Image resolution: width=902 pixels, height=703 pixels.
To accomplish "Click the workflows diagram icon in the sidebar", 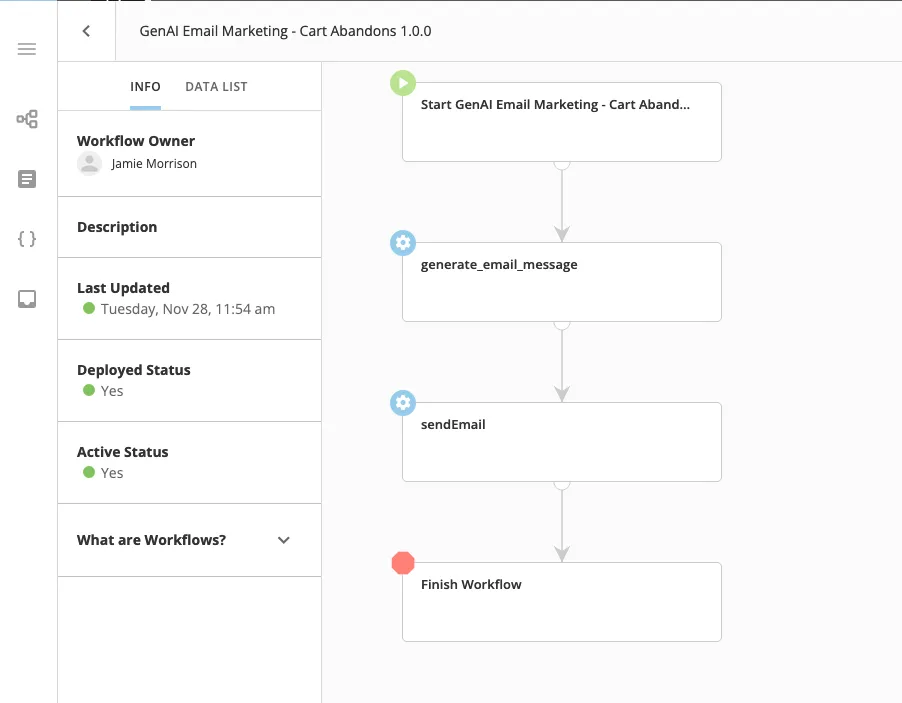I will click(x=27, y=120).
